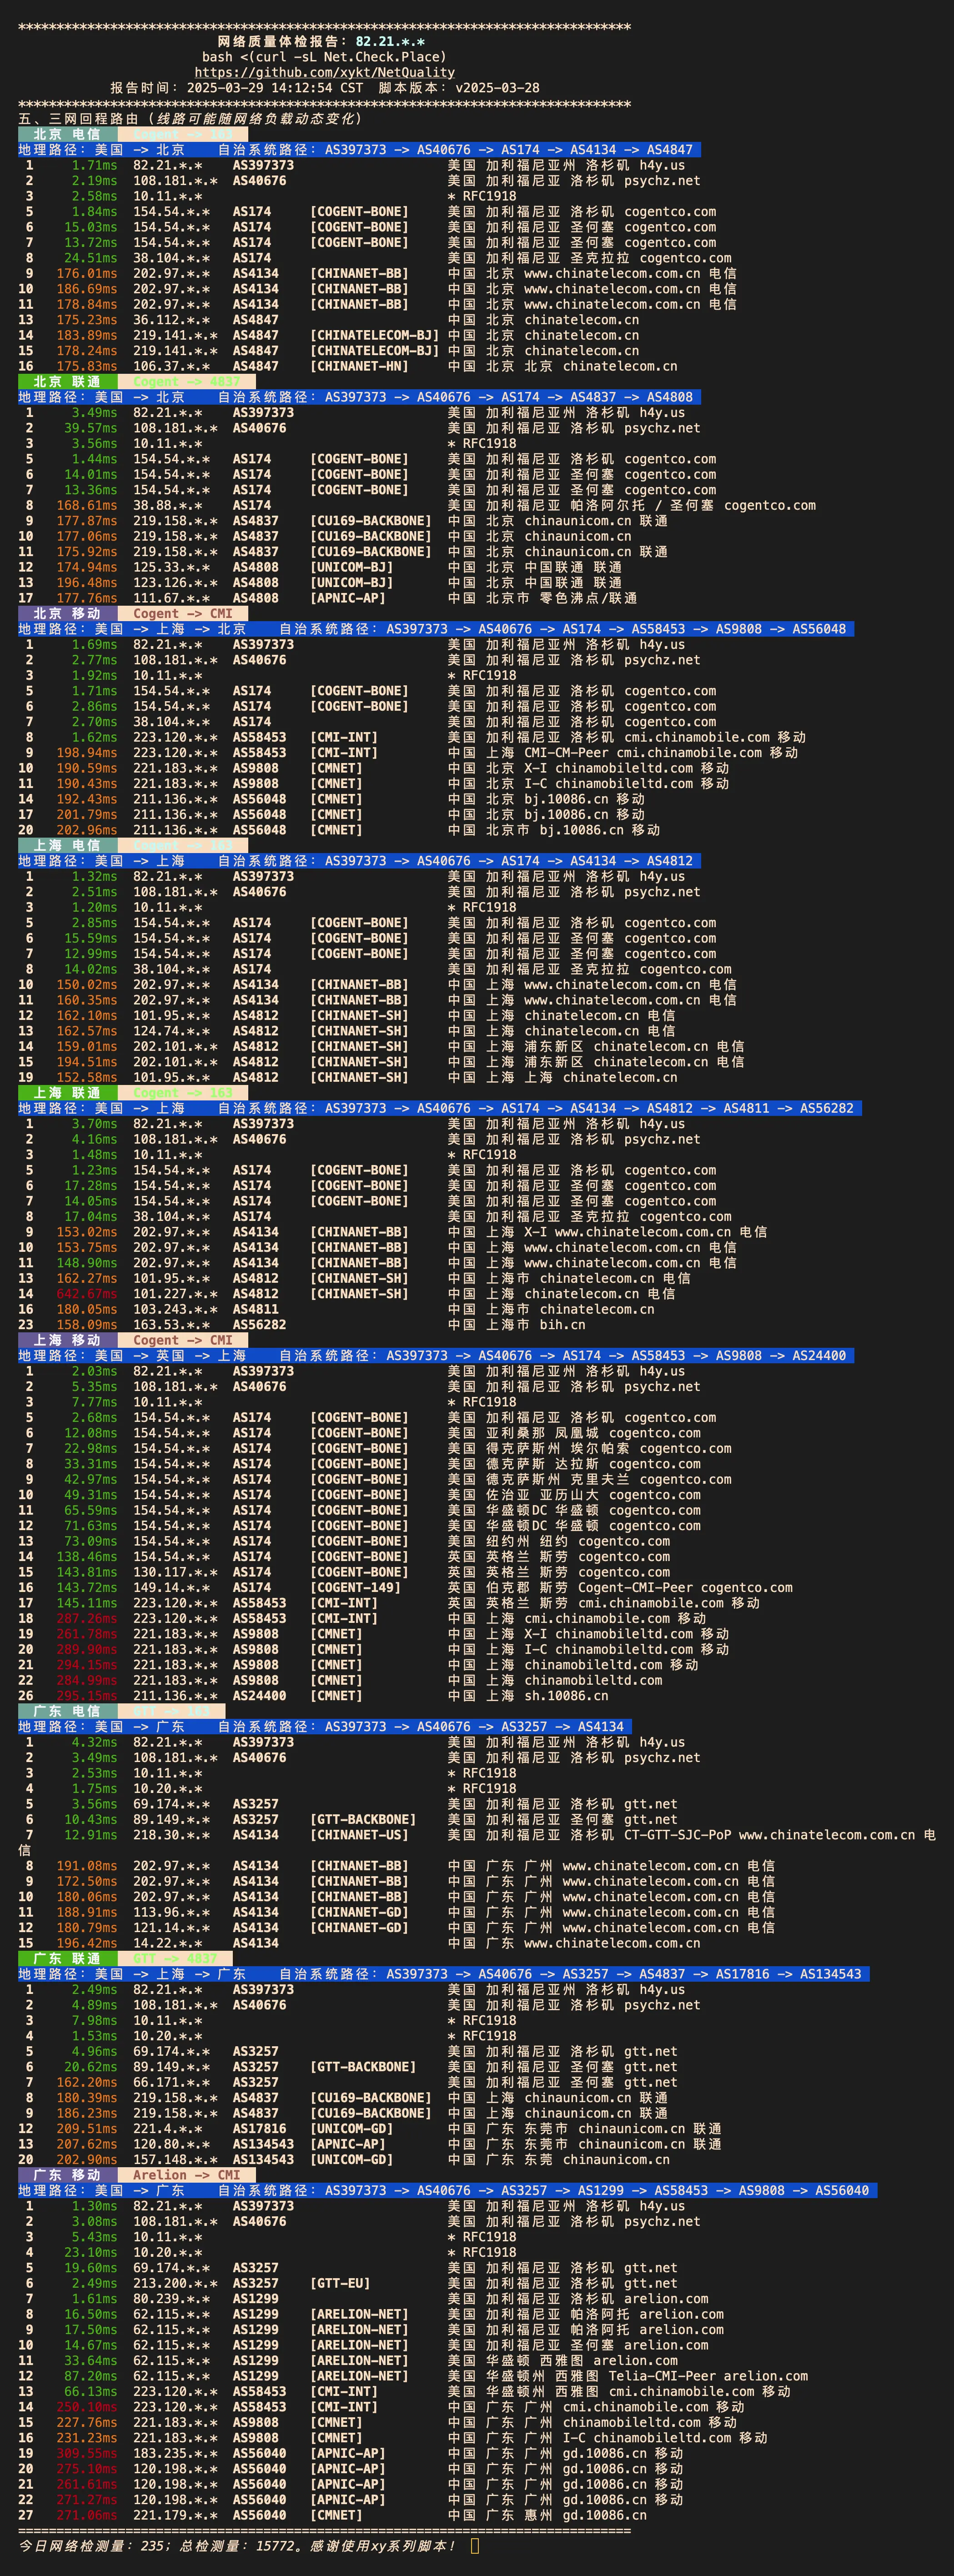Click the 亚利桑那 凤凰城 location text
Image resolution: width=954 pixels, height=2576 pixels.
coord(543,1433)
